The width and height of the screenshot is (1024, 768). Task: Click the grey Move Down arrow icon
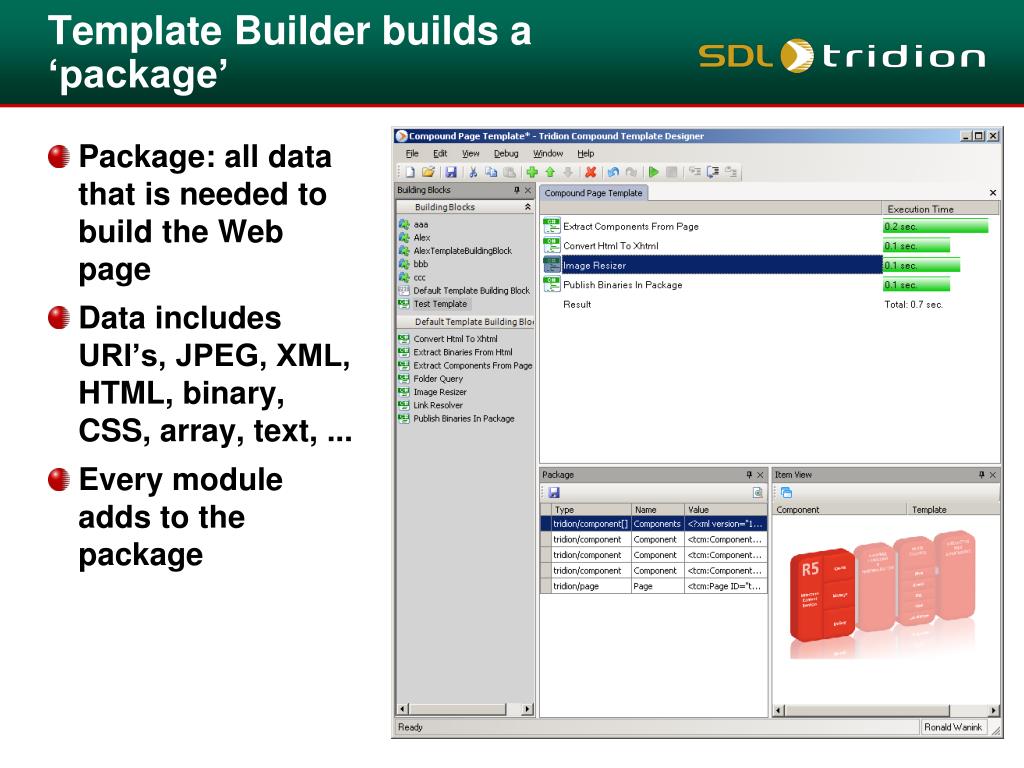tap(568, 172)
